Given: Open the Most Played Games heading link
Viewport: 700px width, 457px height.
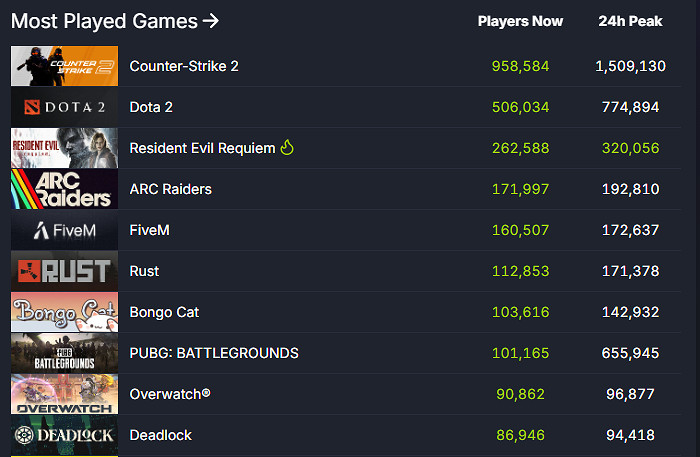Looking at the screenshot, I should coord(114,20).
